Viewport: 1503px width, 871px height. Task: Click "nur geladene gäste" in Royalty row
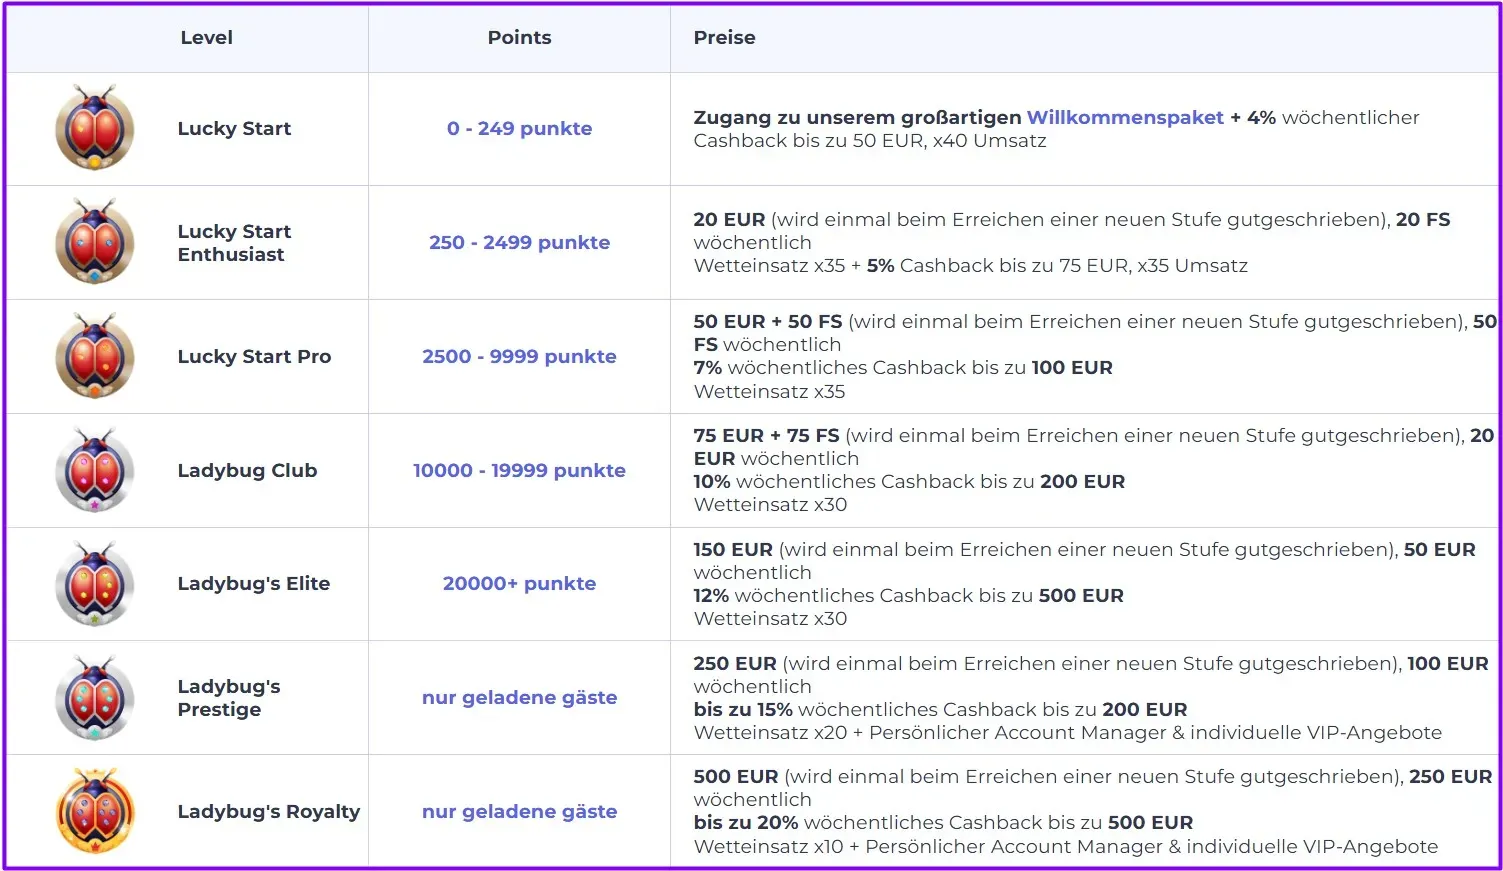click(519, 811)
